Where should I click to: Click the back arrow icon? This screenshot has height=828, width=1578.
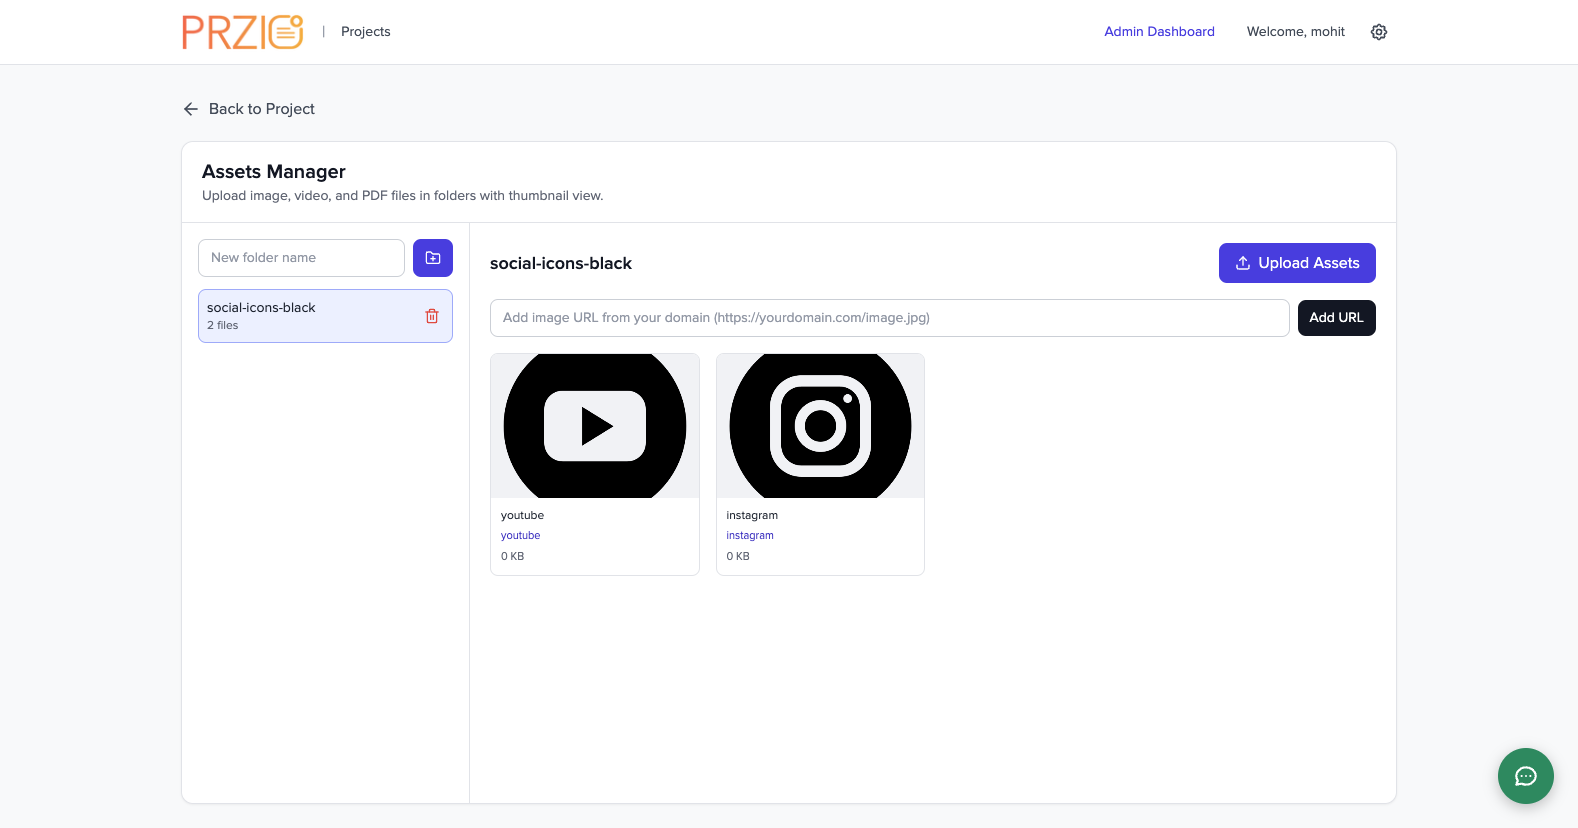click(191, 109)
